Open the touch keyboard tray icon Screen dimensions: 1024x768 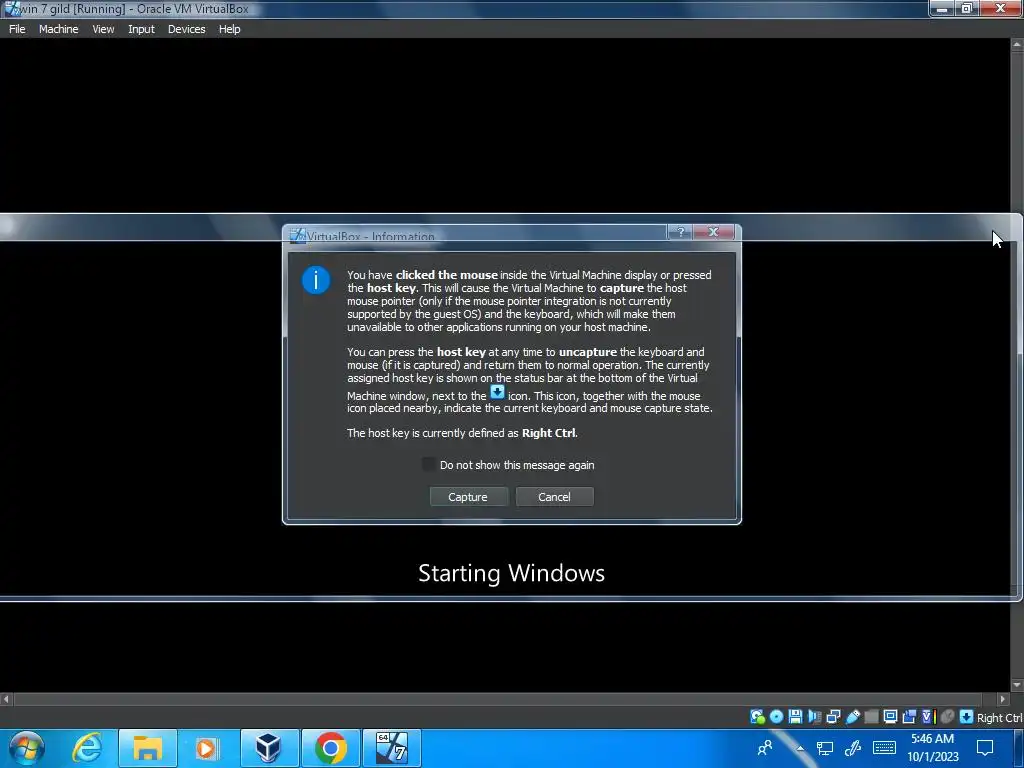pyautogui.click(x=884, y=748)
